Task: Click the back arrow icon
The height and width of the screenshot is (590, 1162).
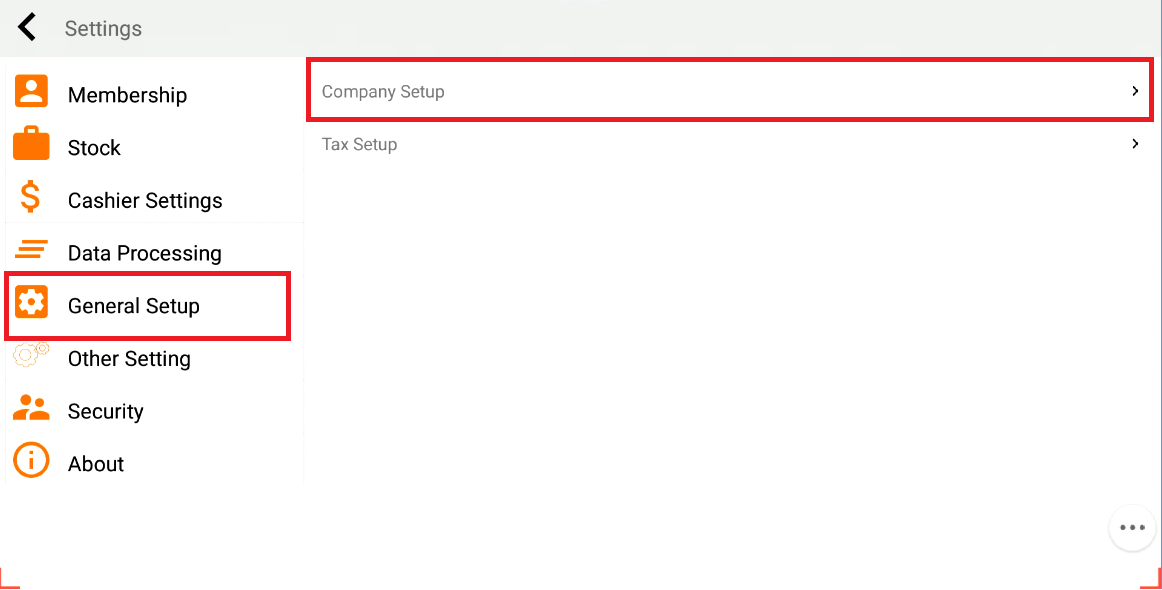Action: coord(27,27)
